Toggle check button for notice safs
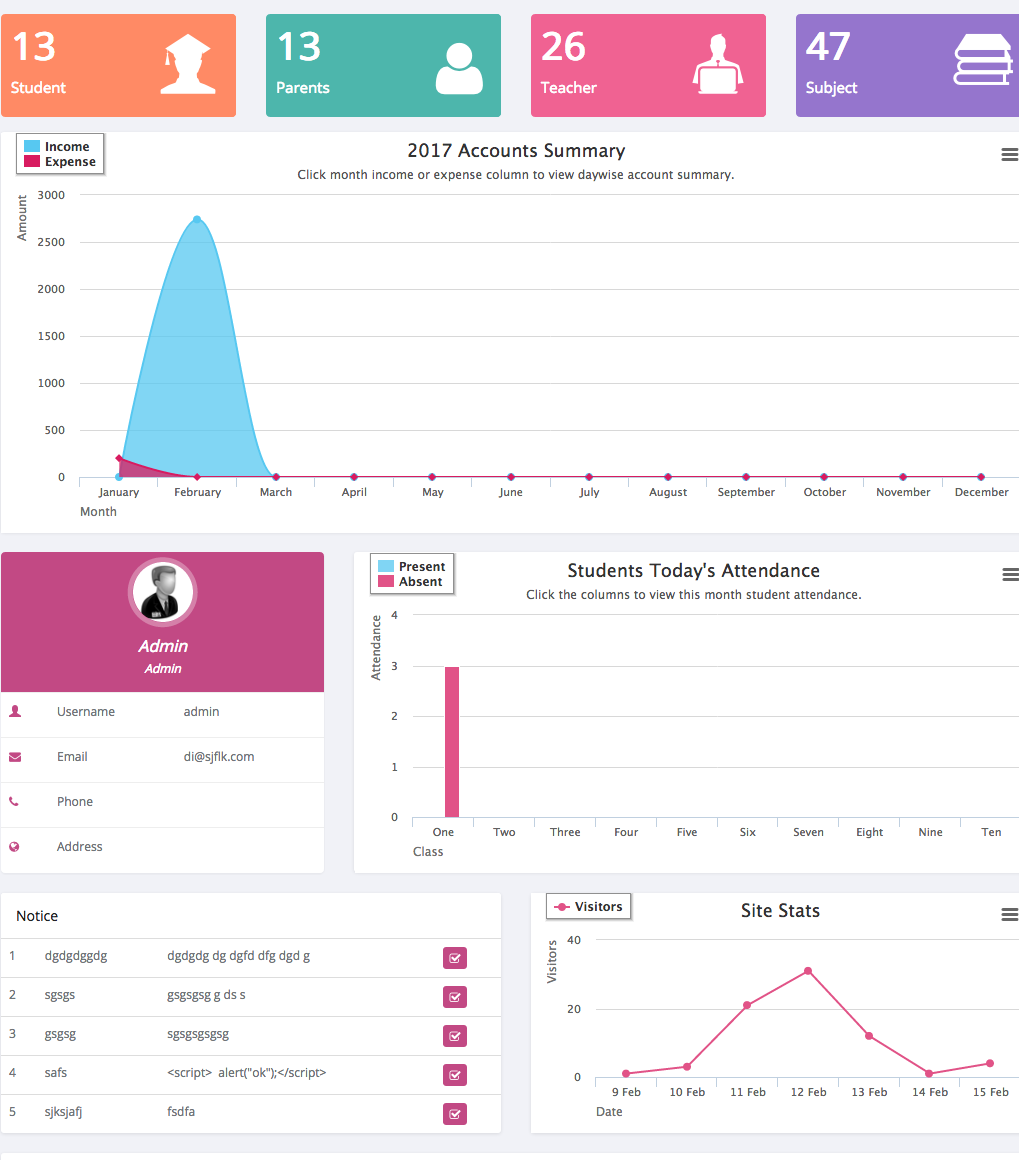This screenshot has width=1019, height=1160. tap(455, 1075)
